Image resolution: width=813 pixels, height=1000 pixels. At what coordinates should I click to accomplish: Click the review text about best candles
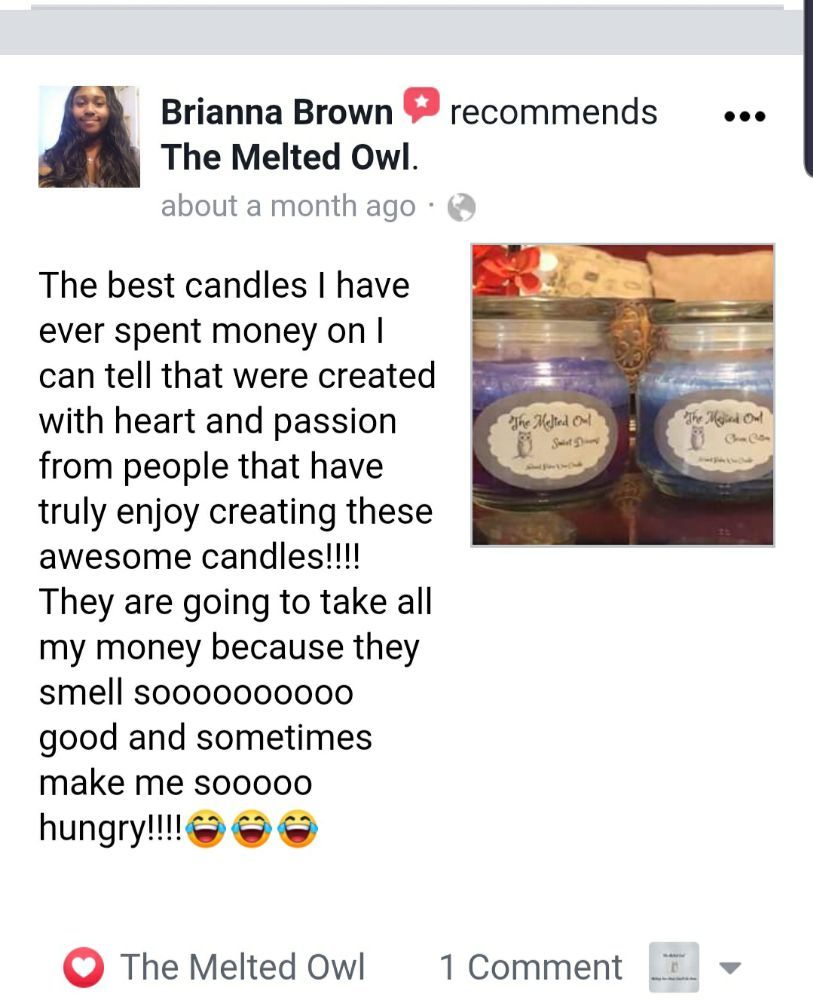[236, 557]
